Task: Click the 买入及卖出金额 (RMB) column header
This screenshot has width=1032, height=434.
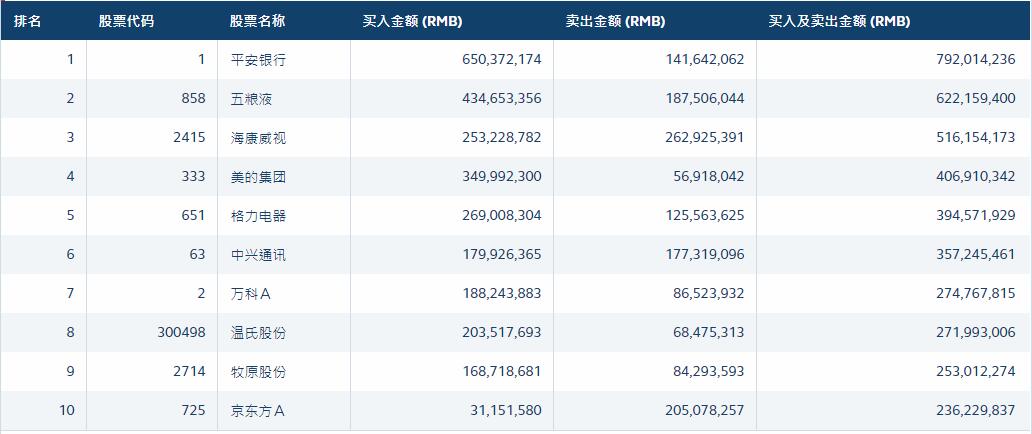Action: click(839, 21)
